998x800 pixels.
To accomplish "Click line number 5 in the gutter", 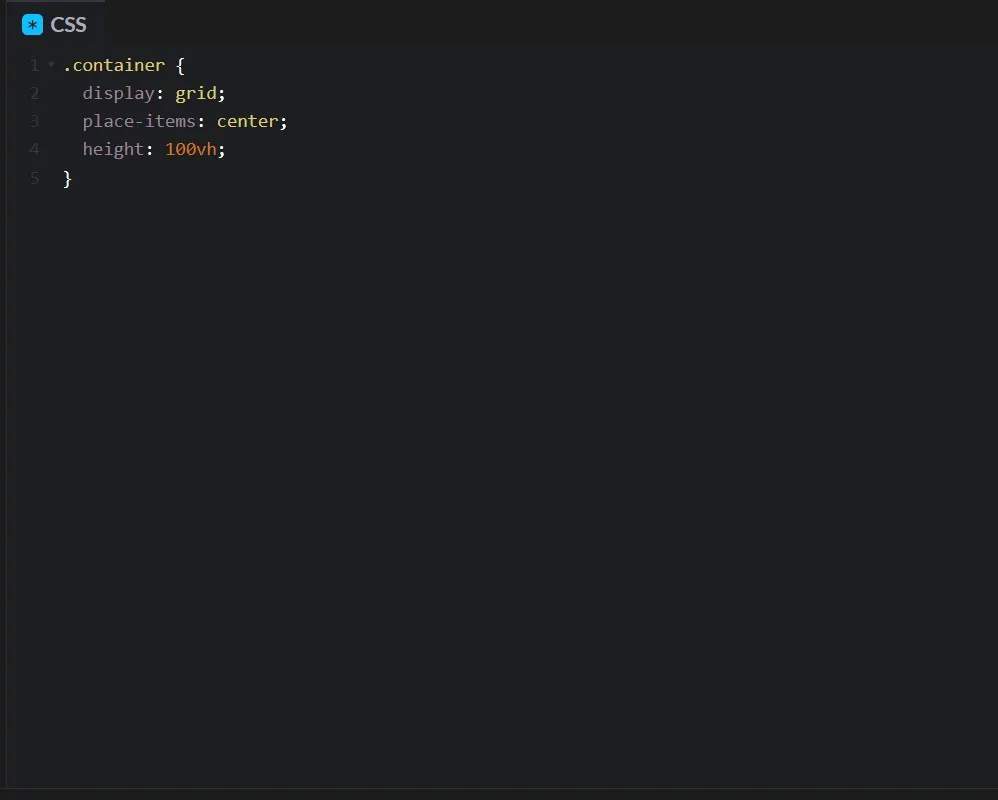I will tap(34, 178).
